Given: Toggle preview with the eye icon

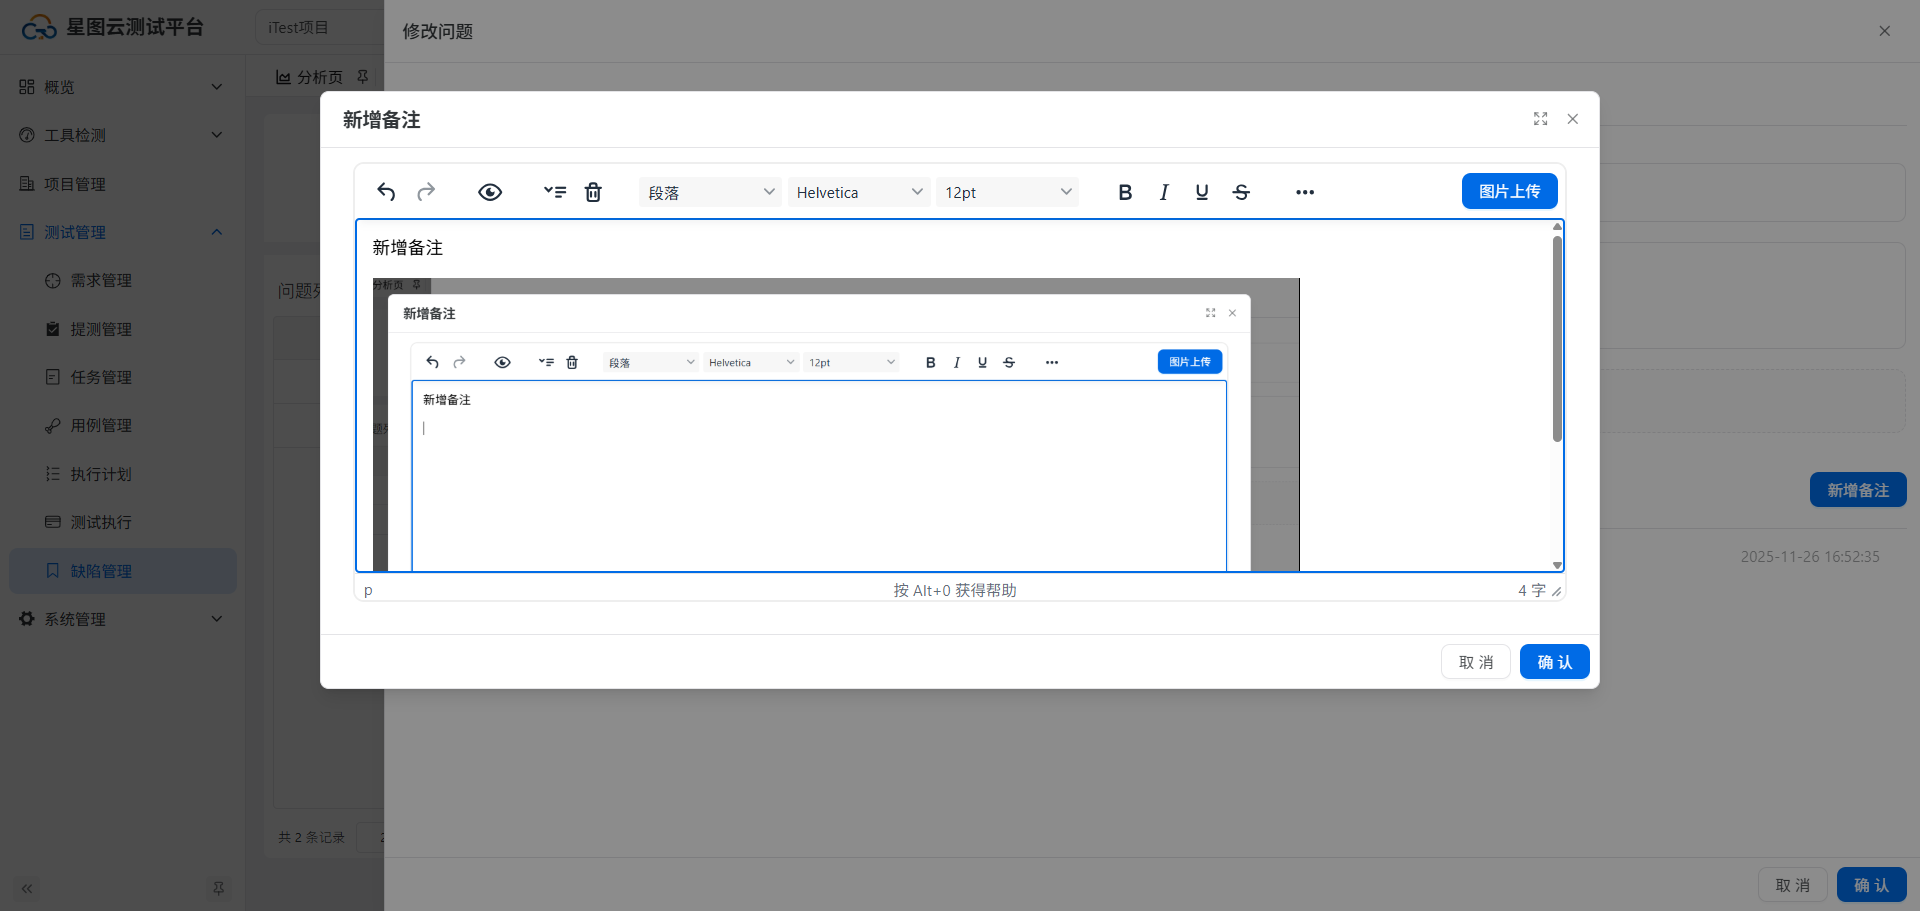Looking at the screenshot, I should click(490, 192).
